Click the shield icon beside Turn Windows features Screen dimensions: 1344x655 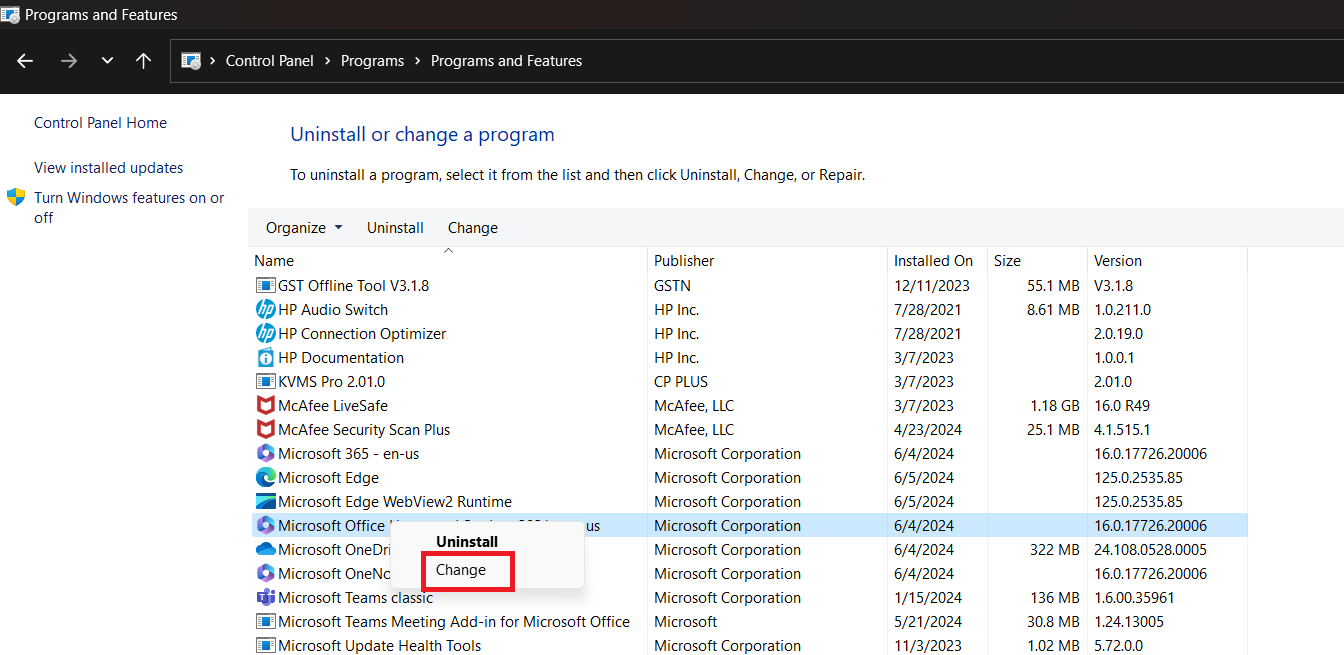(x=16, y=197)
